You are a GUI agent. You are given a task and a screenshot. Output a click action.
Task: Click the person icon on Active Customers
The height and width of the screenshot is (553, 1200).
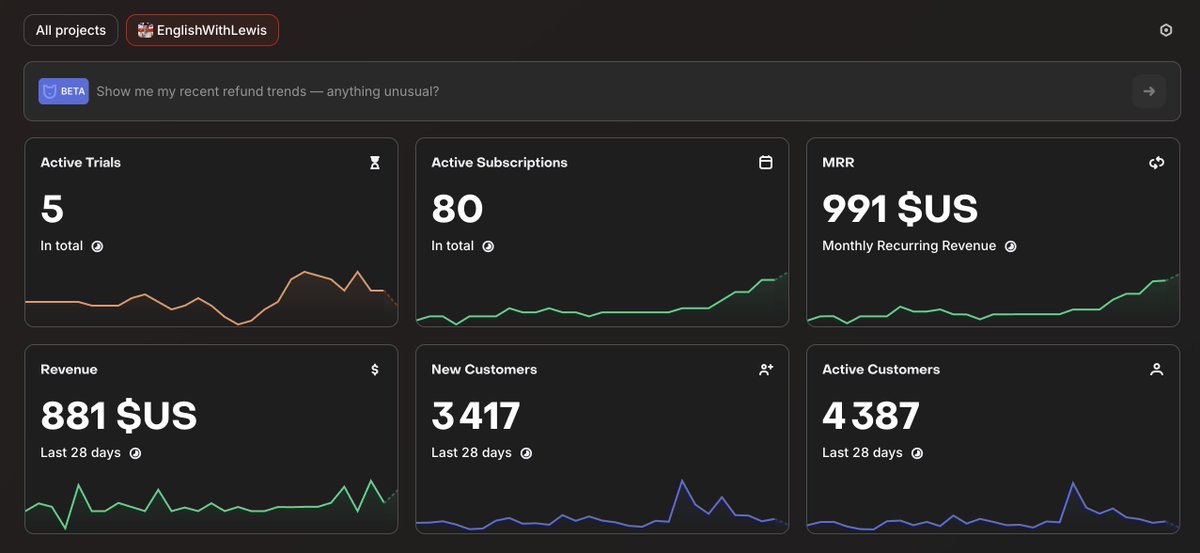[x=1157, y=369]
